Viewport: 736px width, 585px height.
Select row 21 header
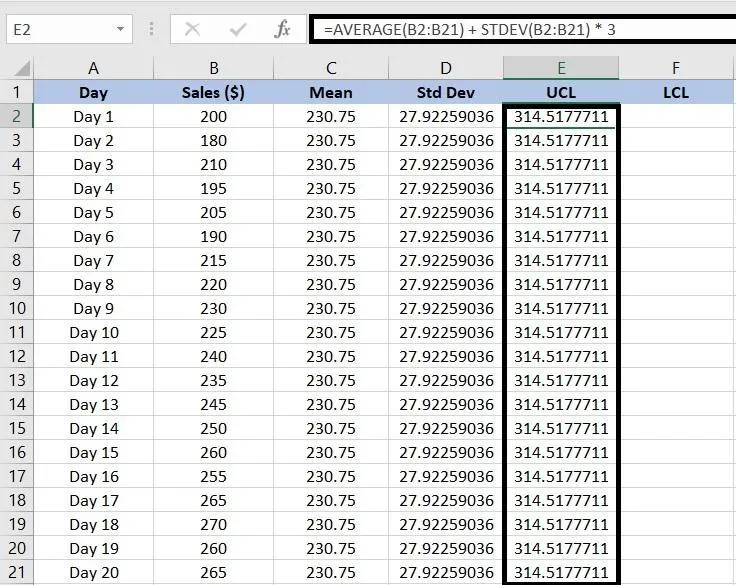pos(16,572)
